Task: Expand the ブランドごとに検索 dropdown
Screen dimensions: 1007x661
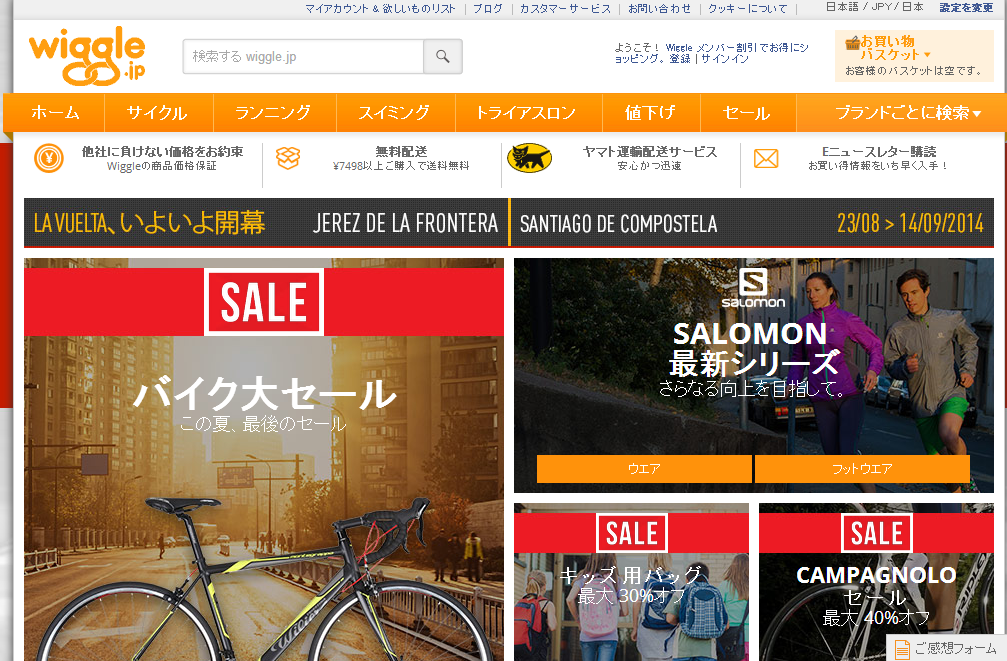Action: click(907, 113)
